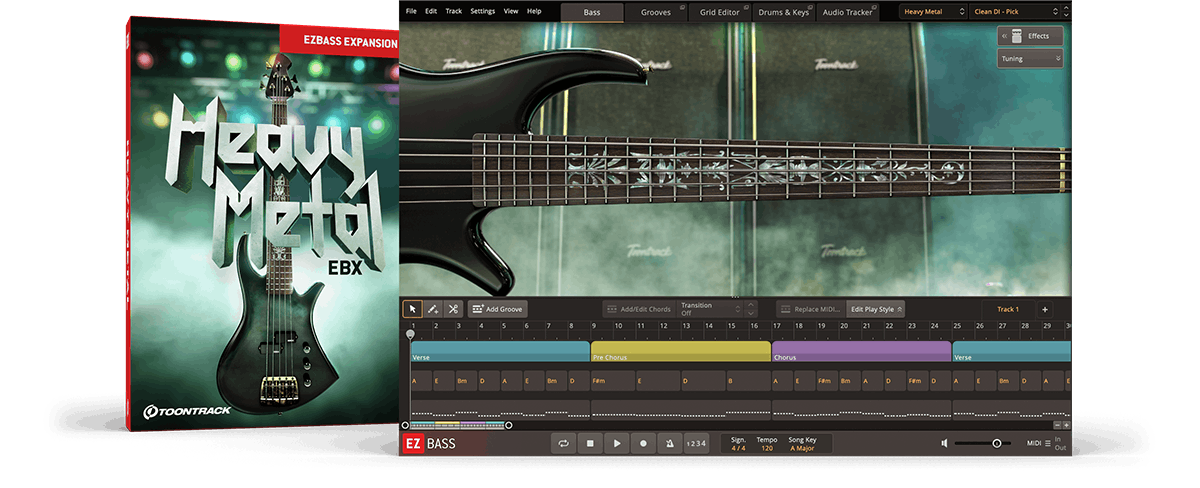Open the Track menu

pos(454,11)
